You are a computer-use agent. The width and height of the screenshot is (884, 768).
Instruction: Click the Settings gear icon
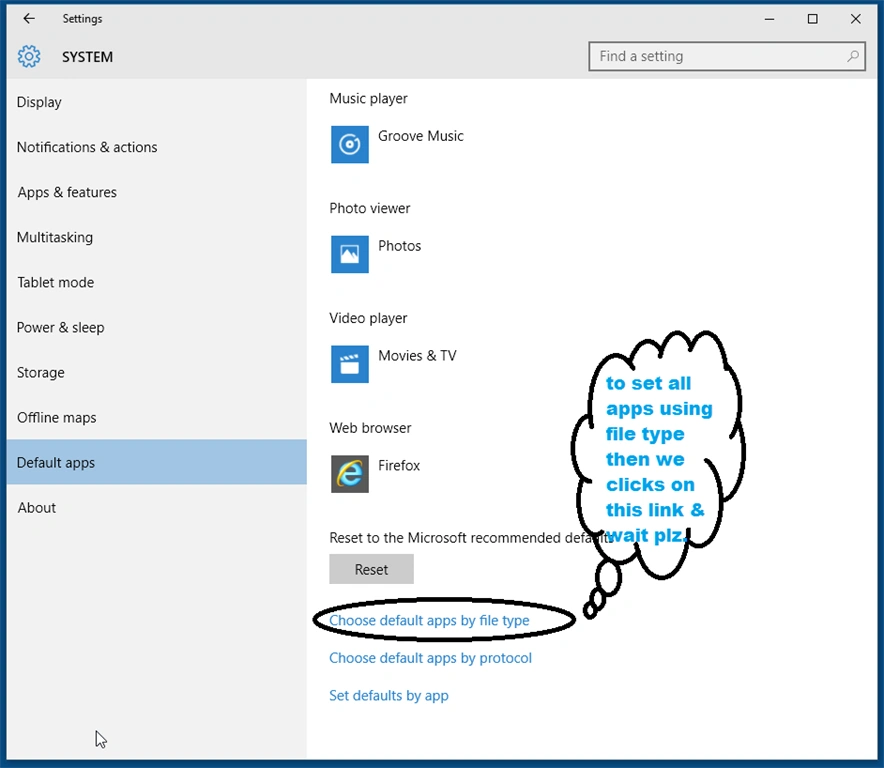pos(29,56)
